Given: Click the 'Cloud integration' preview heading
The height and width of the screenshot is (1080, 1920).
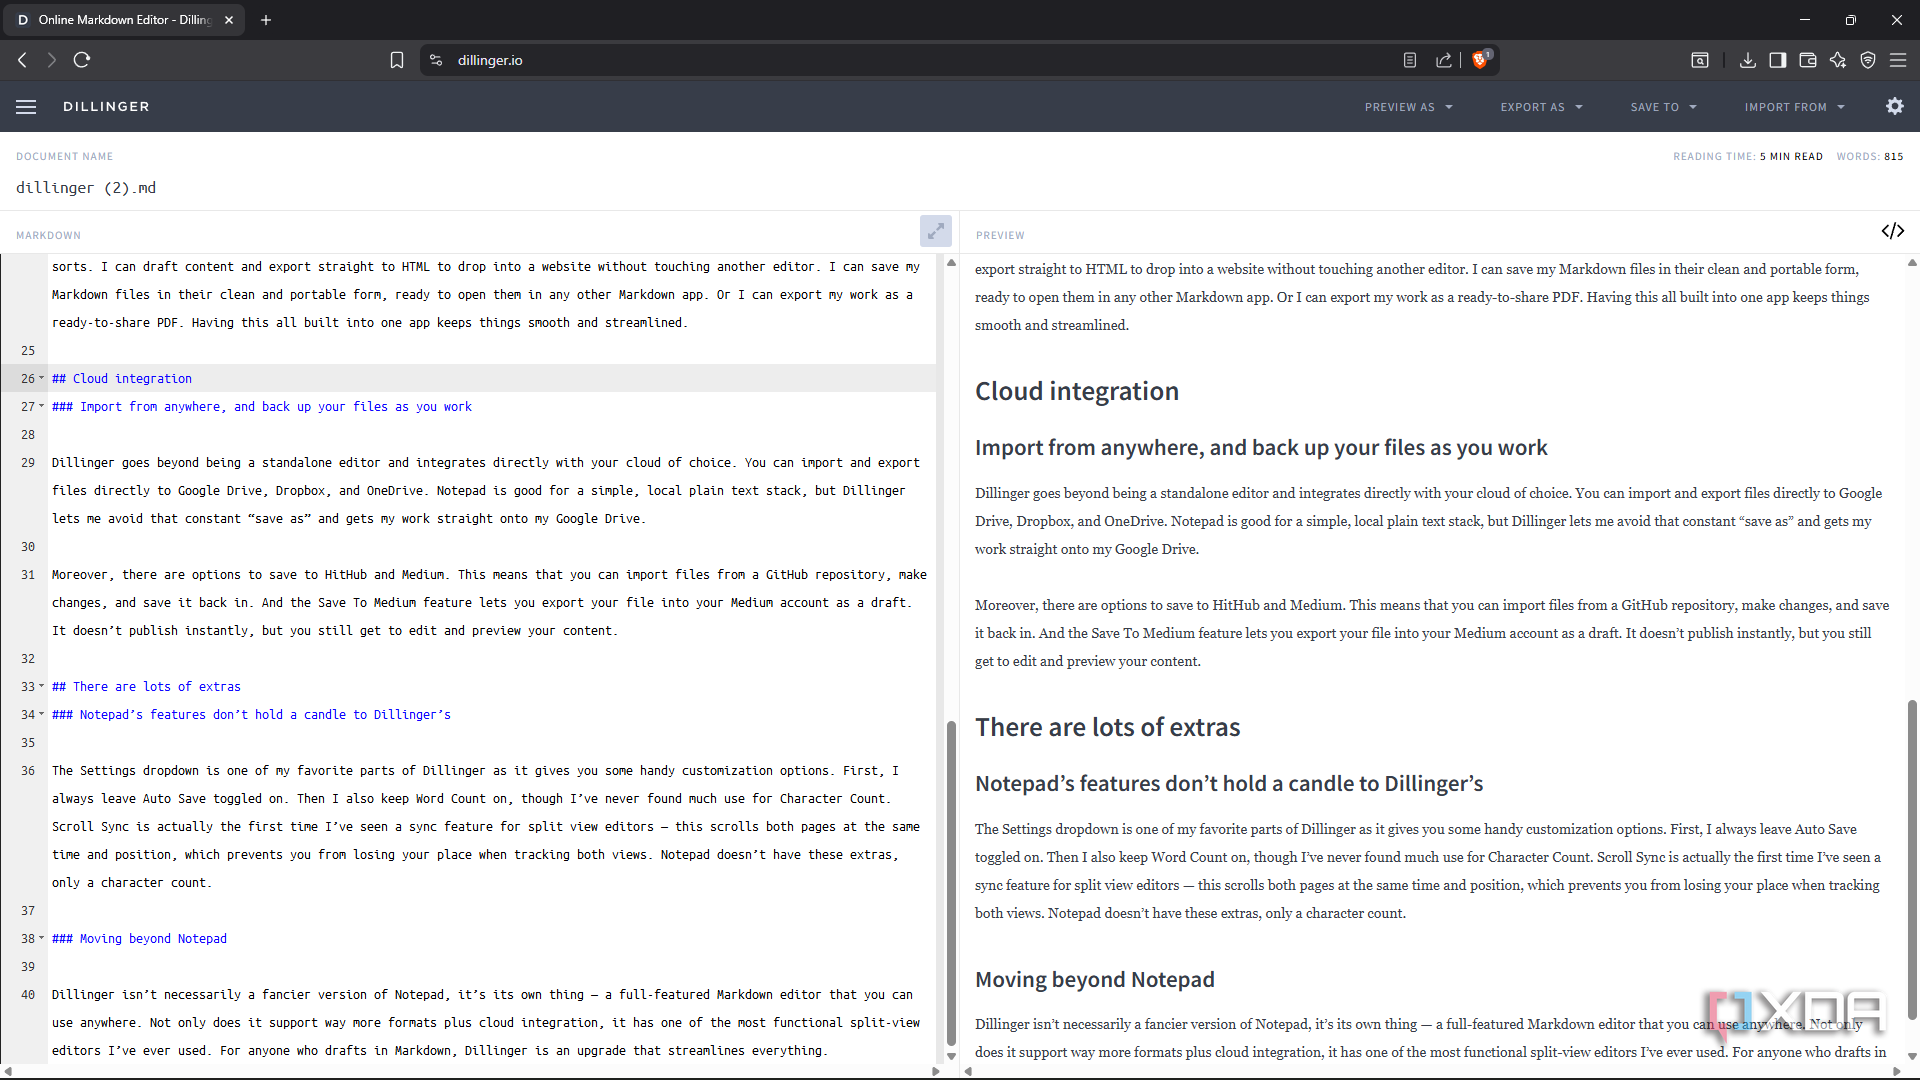Looking at the screenshot, I should [1077, 391].
